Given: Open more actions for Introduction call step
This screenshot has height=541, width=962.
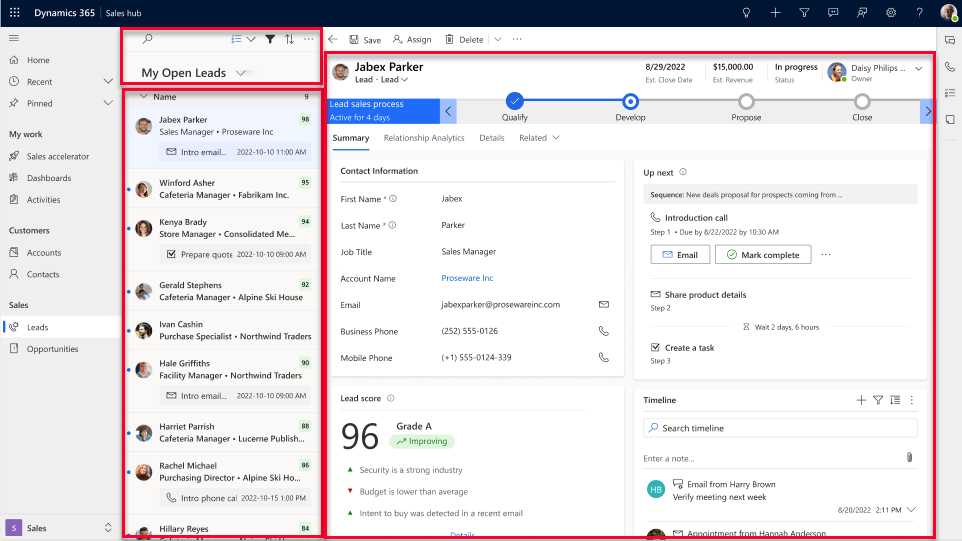Looking at the screenshot, I should coord(826,255).
